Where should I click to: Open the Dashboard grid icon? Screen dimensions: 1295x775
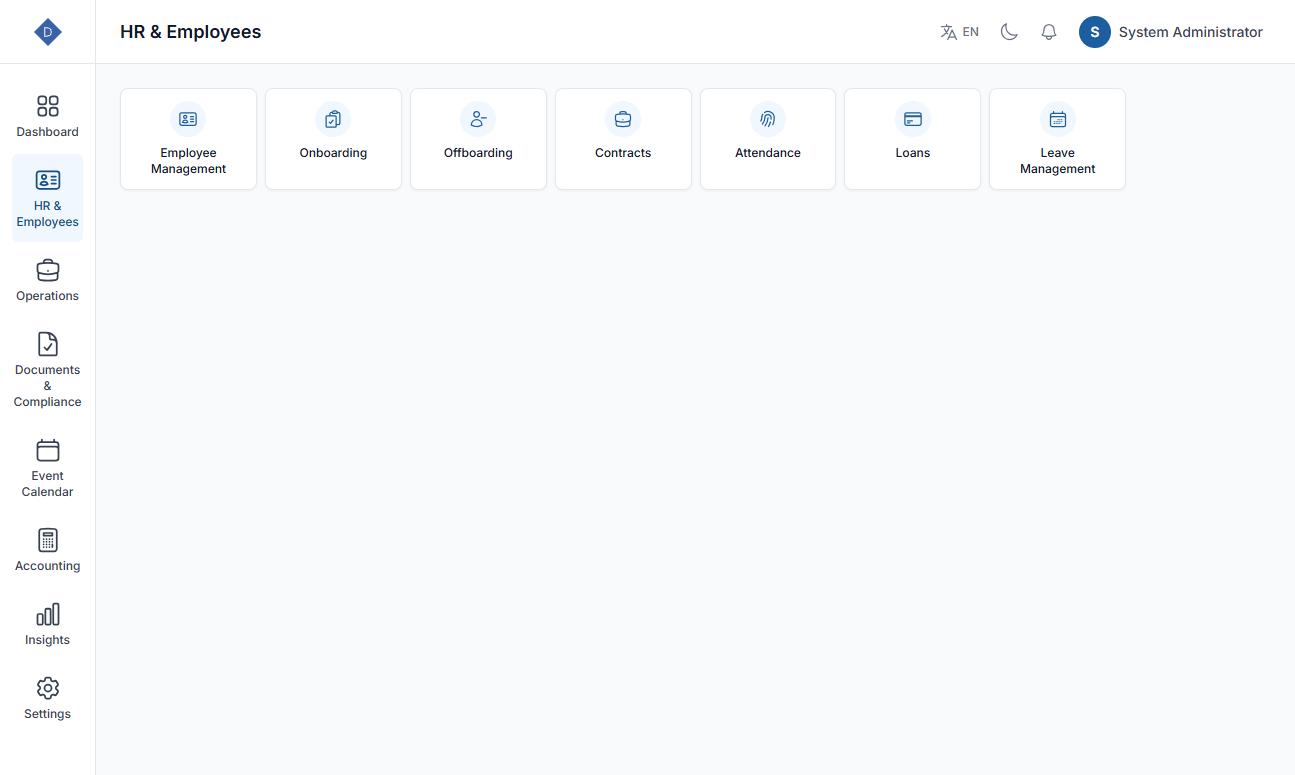[x=48, y=106]
